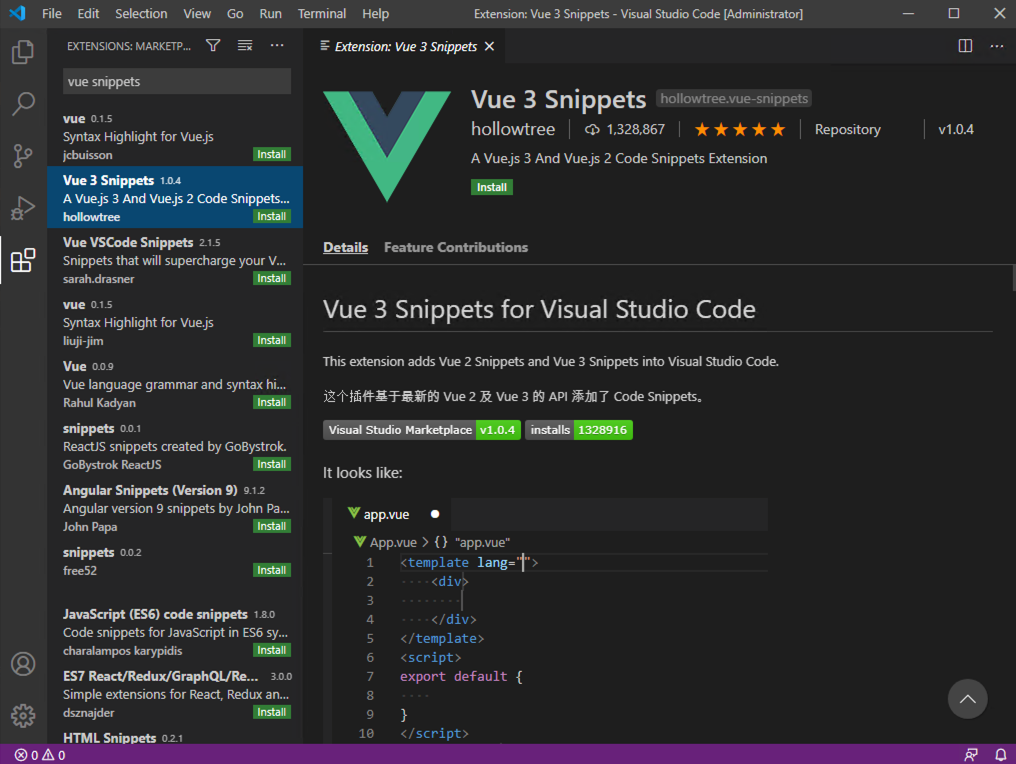Open the Terminal menu

click(322, 14)
